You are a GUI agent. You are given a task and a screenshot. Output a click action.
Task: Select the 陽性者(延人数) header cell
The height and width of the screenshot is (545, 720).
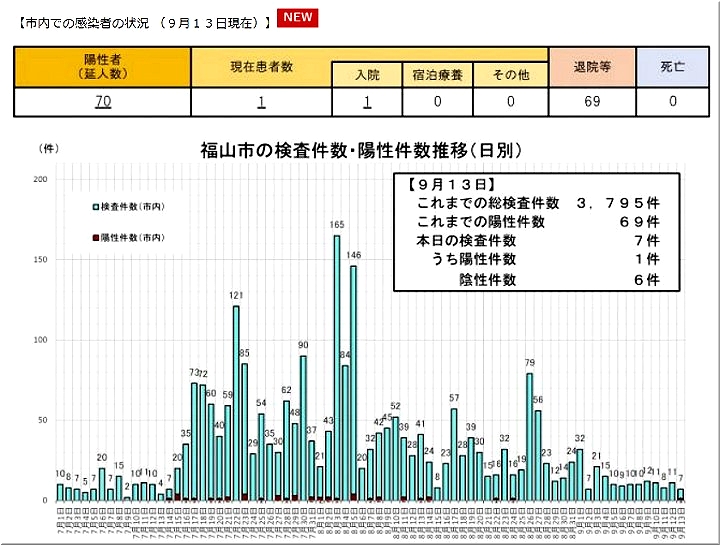click(x=103, y=66)
